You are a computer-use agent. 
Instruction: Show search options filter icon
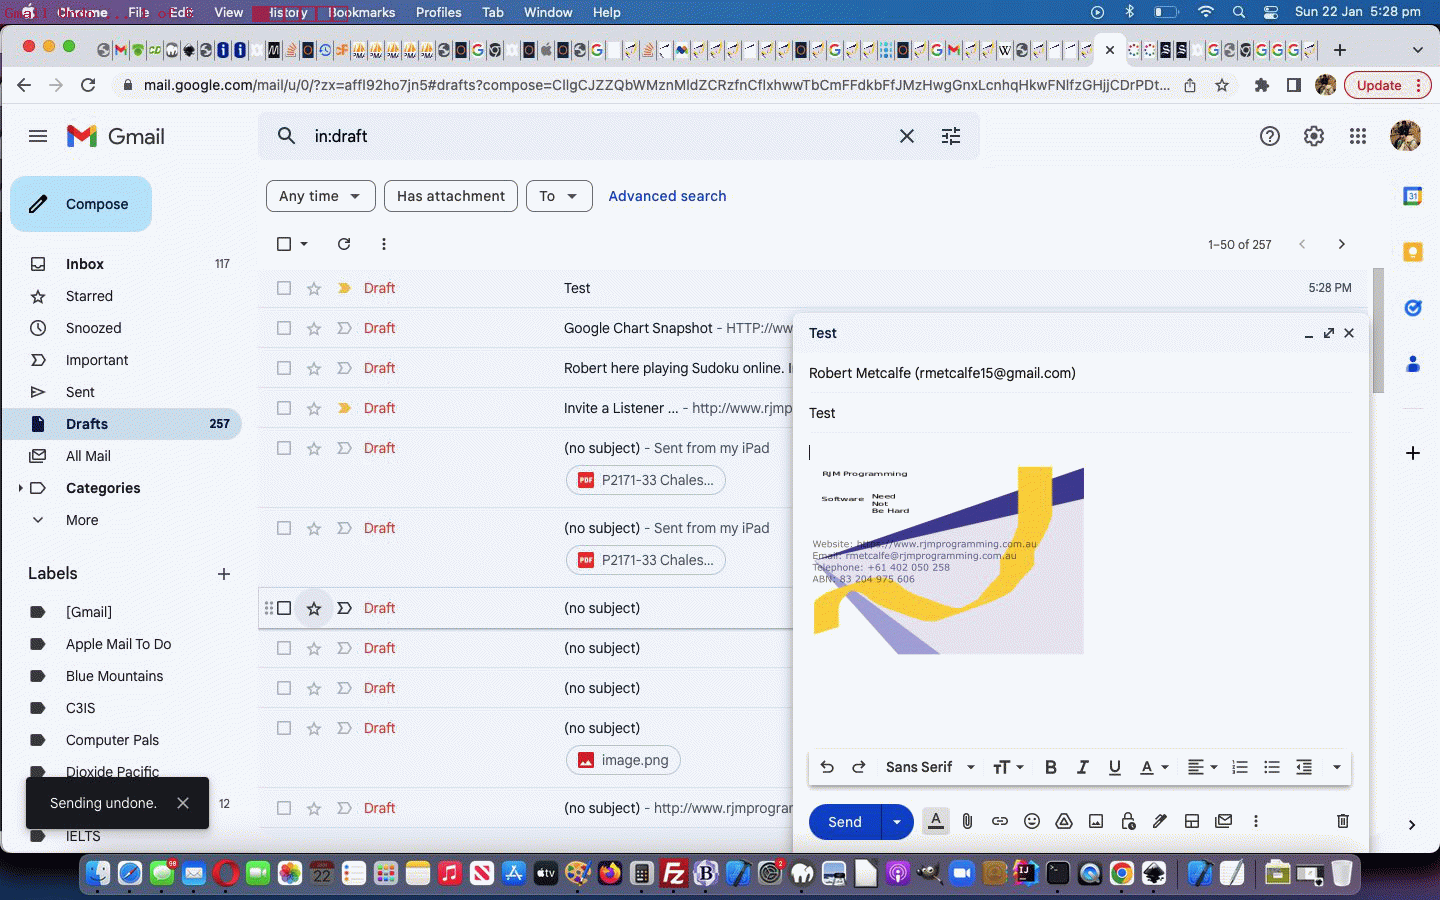pos(951,136)
